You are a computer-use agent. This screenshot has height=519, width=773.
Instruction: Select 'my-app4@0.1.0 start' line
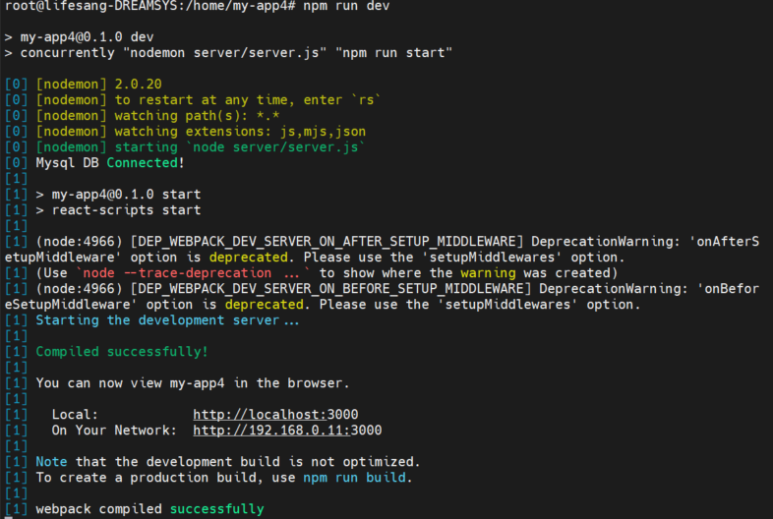pos(126,195)
